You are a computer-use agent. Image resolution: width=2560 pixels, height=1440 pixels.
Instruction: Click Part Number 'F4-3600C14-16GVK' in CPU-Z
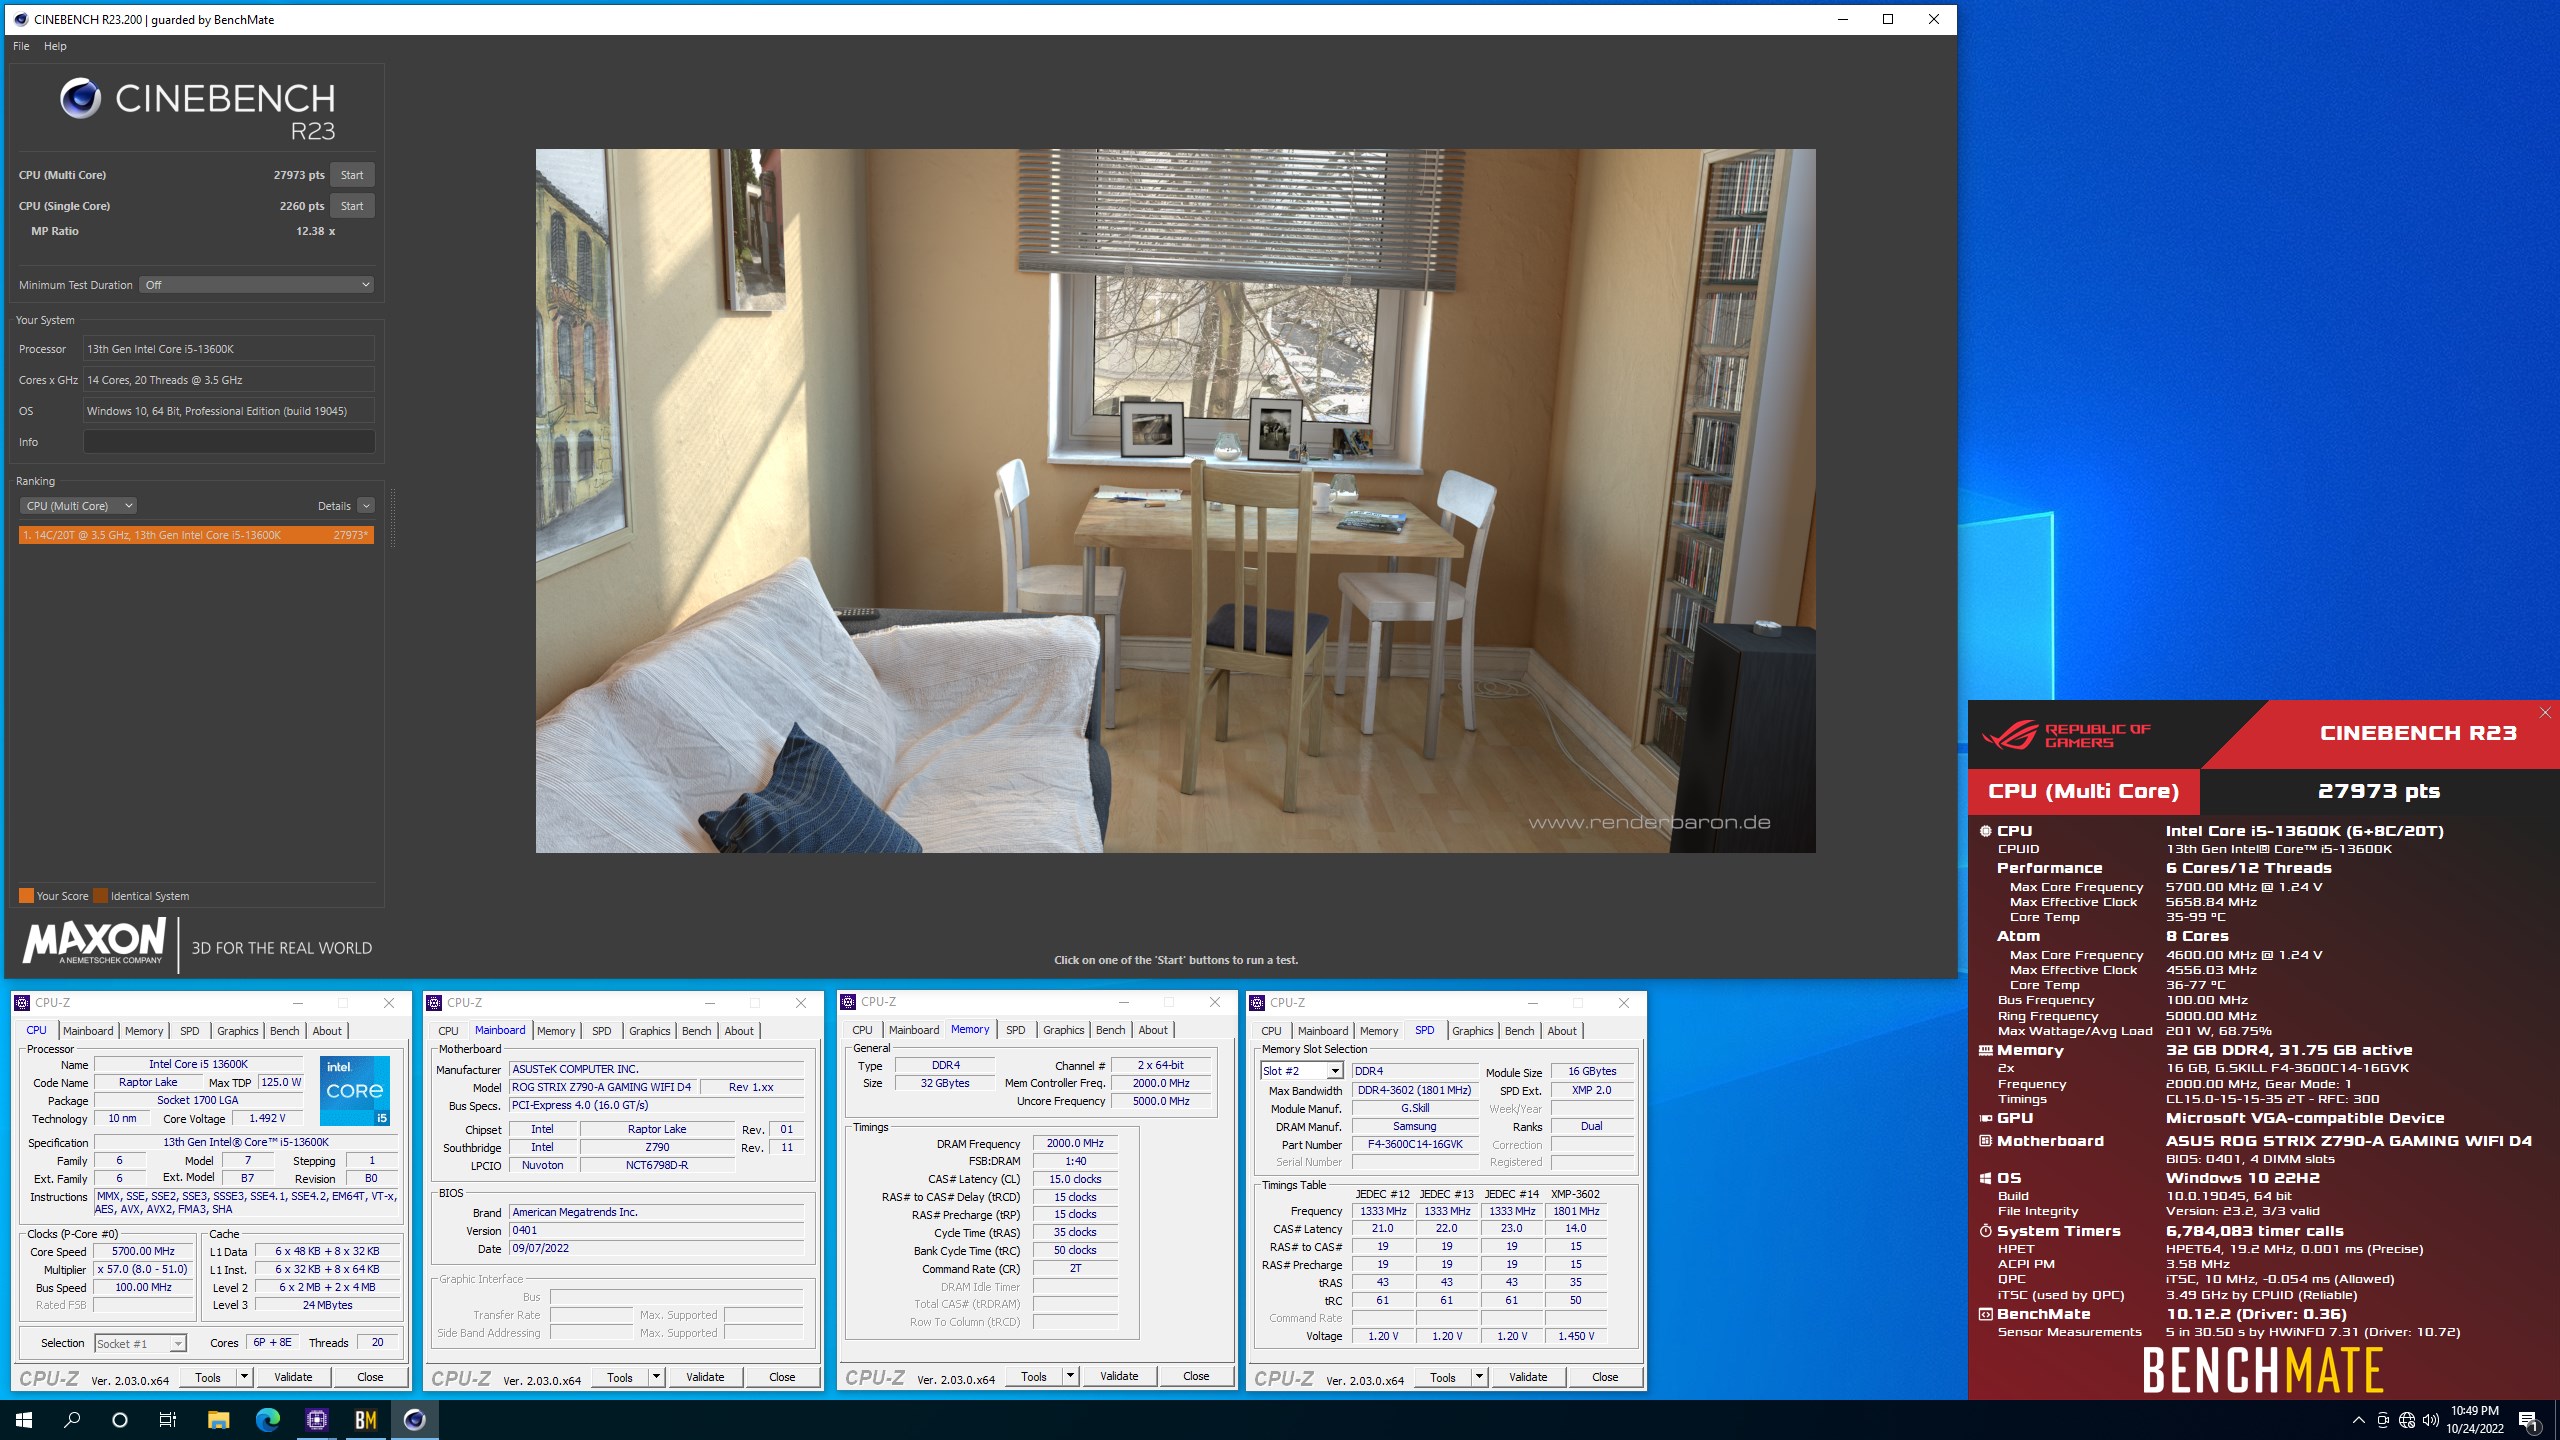(1415, 1144)
